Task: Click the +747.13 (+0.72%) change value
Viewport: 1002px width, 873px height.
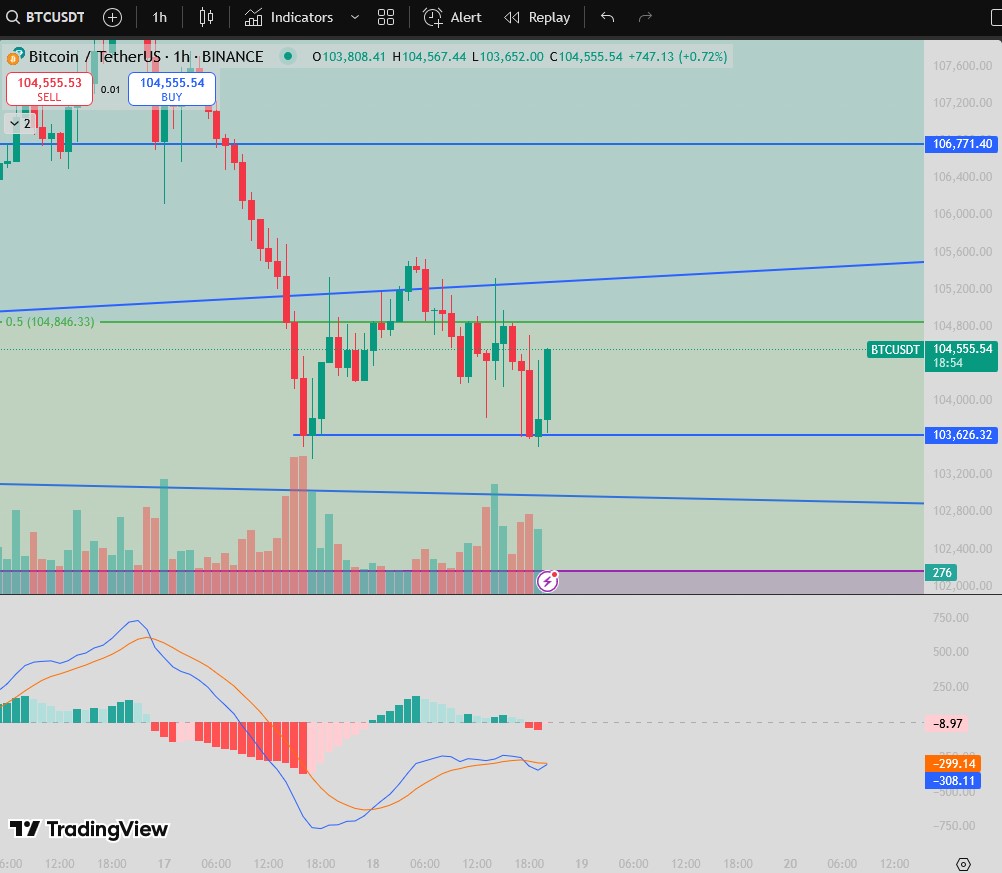Action: click(x=678, y=57)
